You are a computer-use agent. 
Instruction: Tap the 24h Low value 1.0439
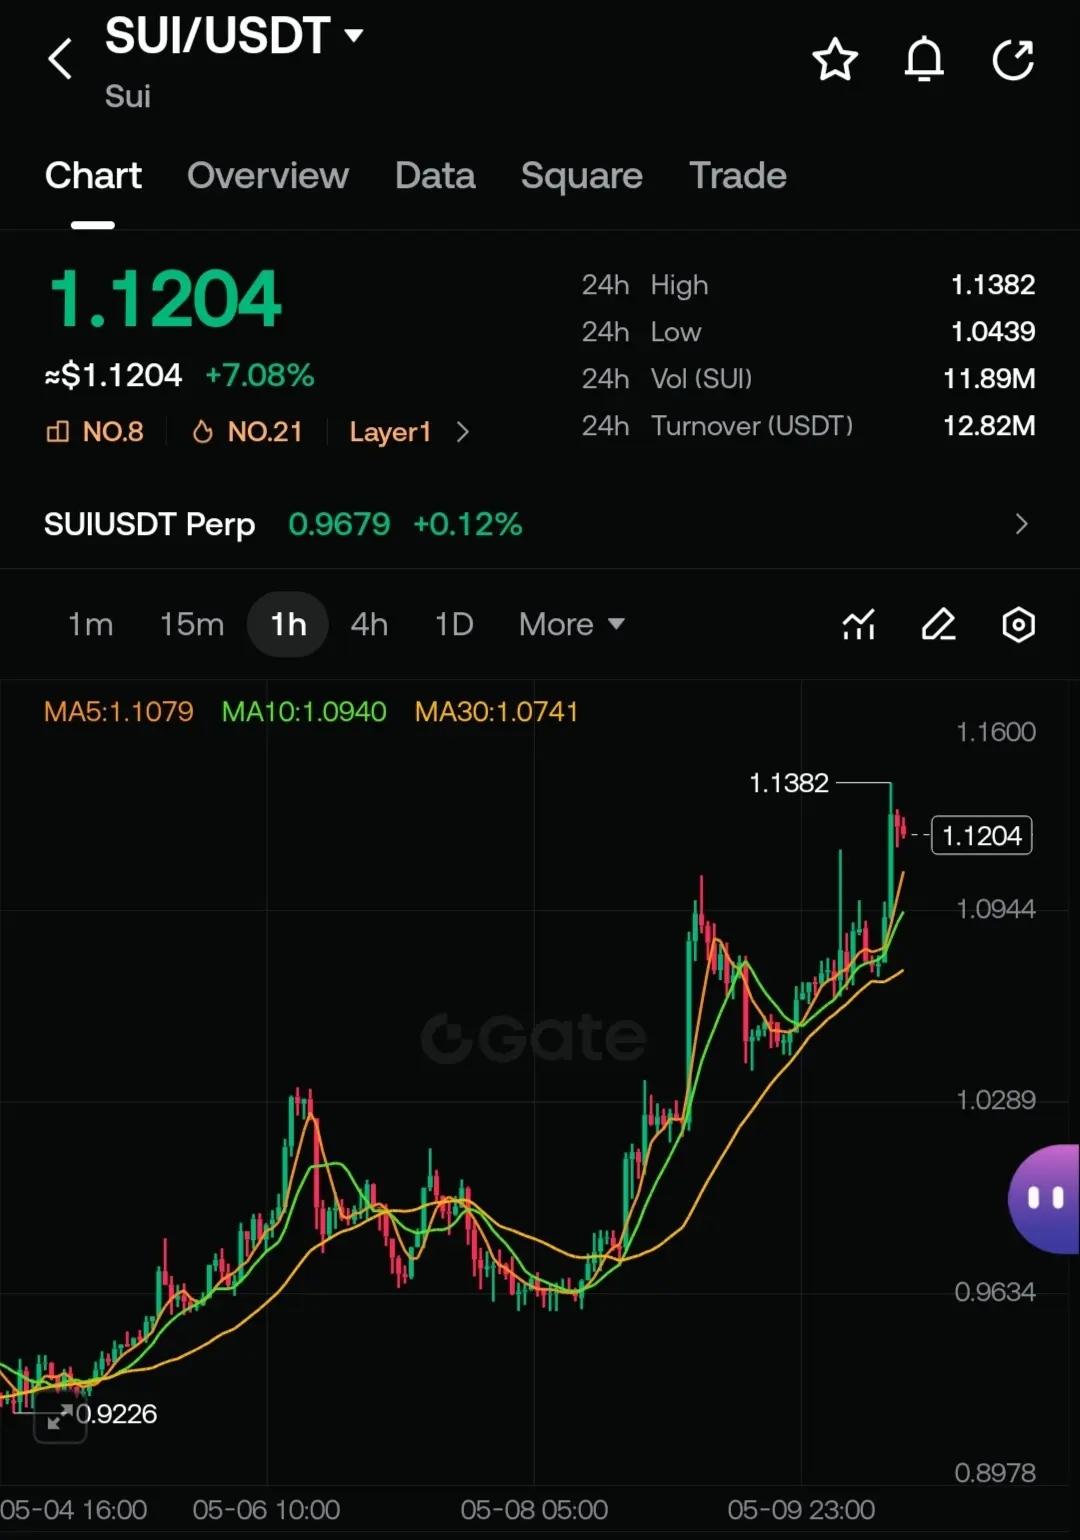click(993, 332)
